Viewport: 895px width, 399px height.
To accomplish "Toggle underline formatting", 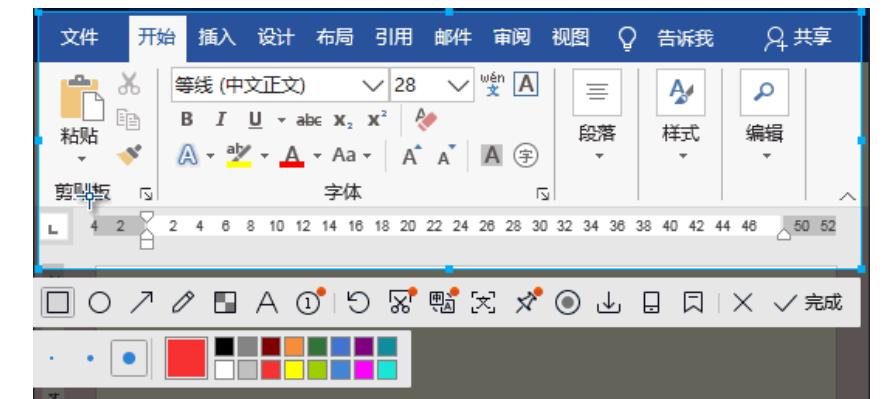I will (x=255, y=120).
